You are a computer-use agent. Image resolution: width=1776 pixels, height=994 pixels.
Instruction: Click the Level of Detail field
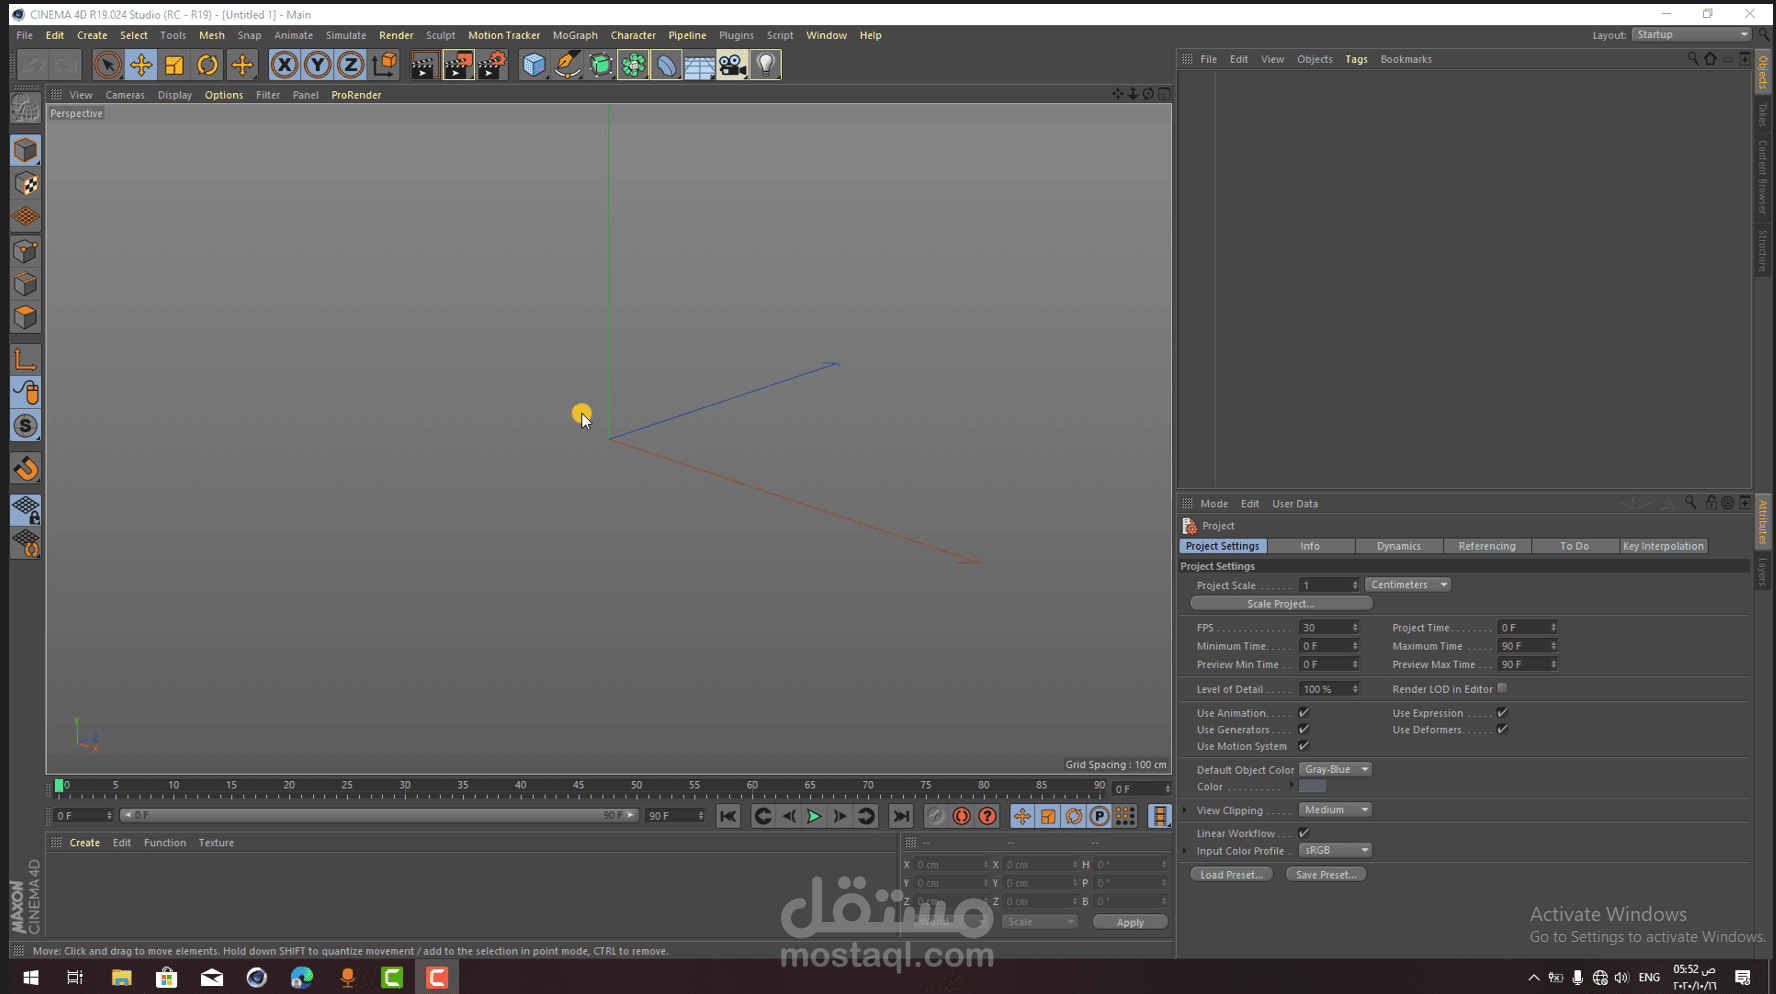pos(1329,689)
